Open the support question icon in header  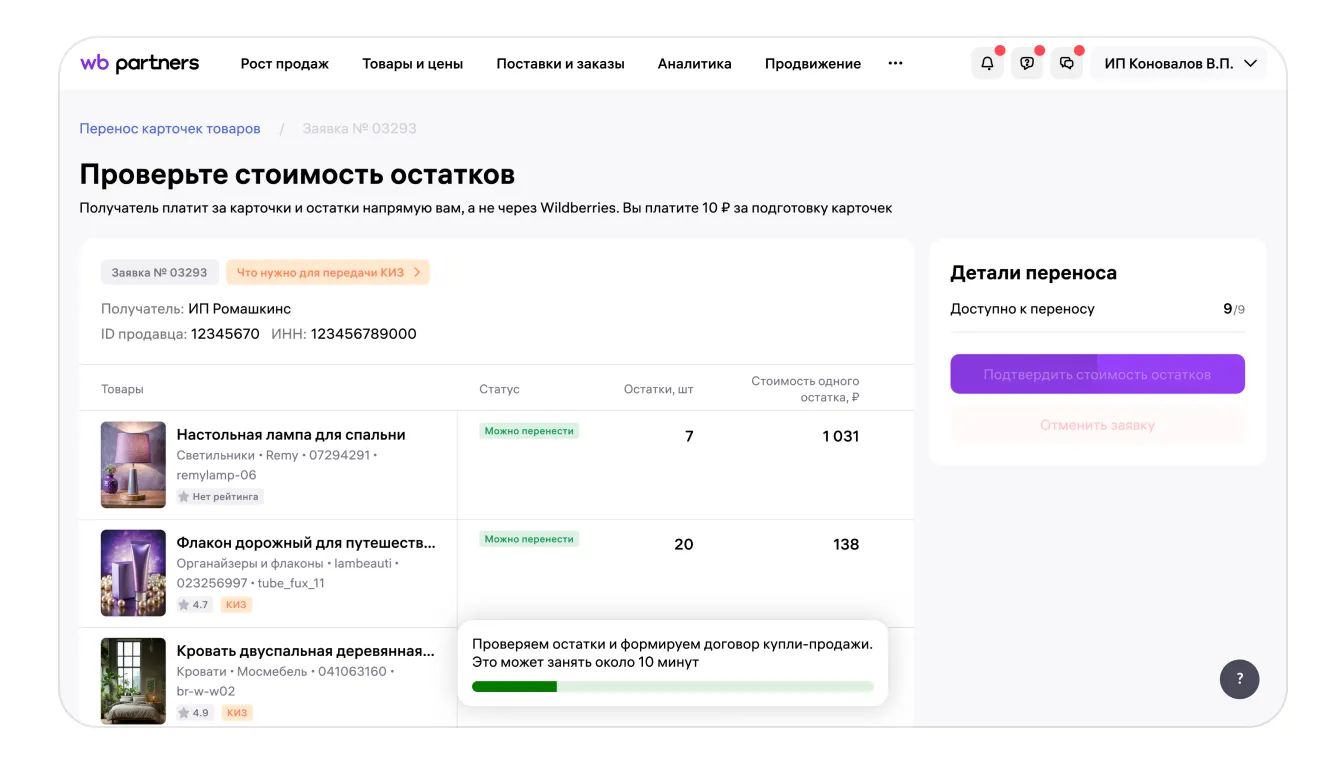1027,64
